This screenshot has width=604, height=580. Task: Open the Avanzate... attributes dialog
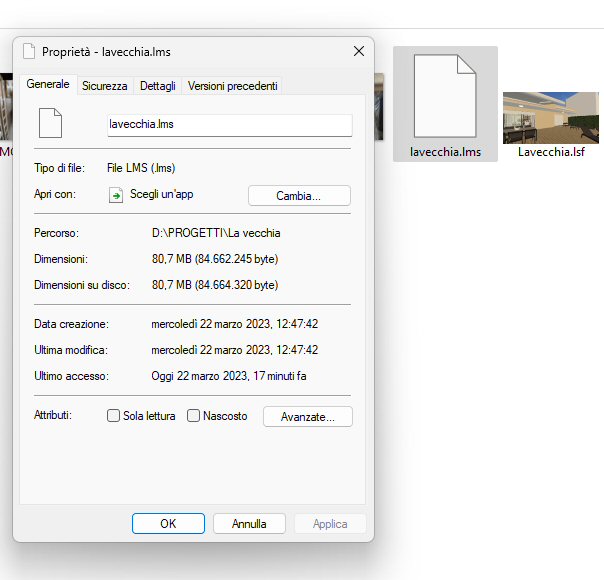(307, 416)
